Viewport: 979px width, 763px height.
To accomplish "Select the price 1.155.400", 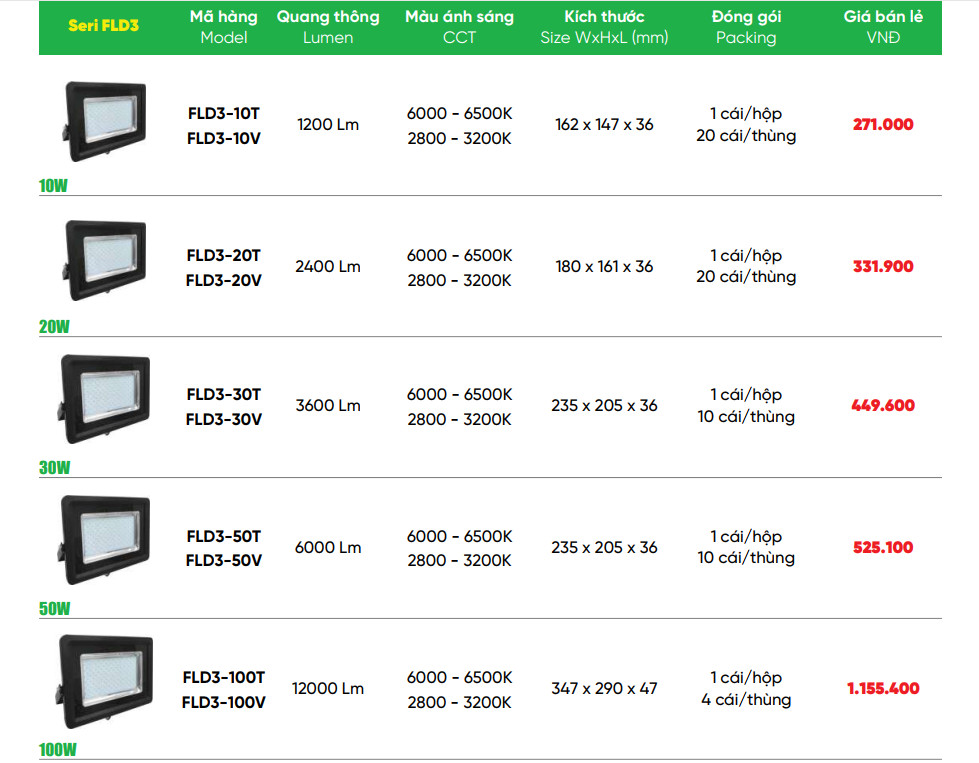I will [x=883, y=688].
